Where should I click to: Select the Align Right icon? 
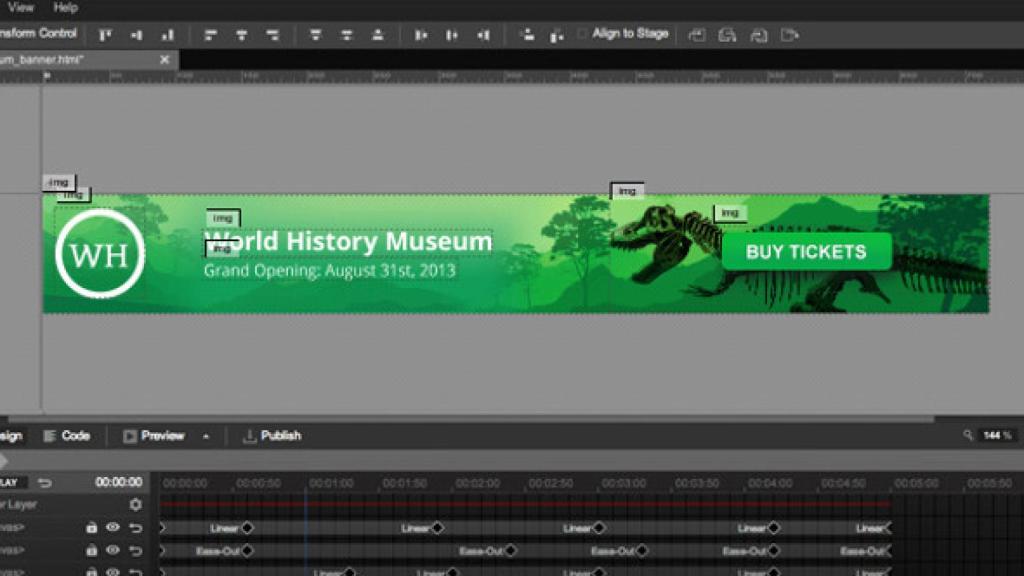tap(275, 33)
